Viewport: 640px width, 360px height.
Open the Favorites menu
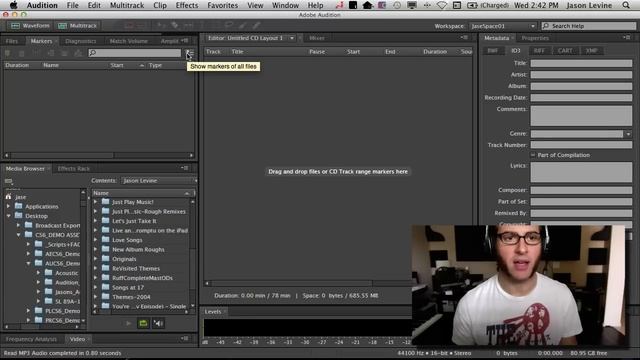(x=222, y=5)
